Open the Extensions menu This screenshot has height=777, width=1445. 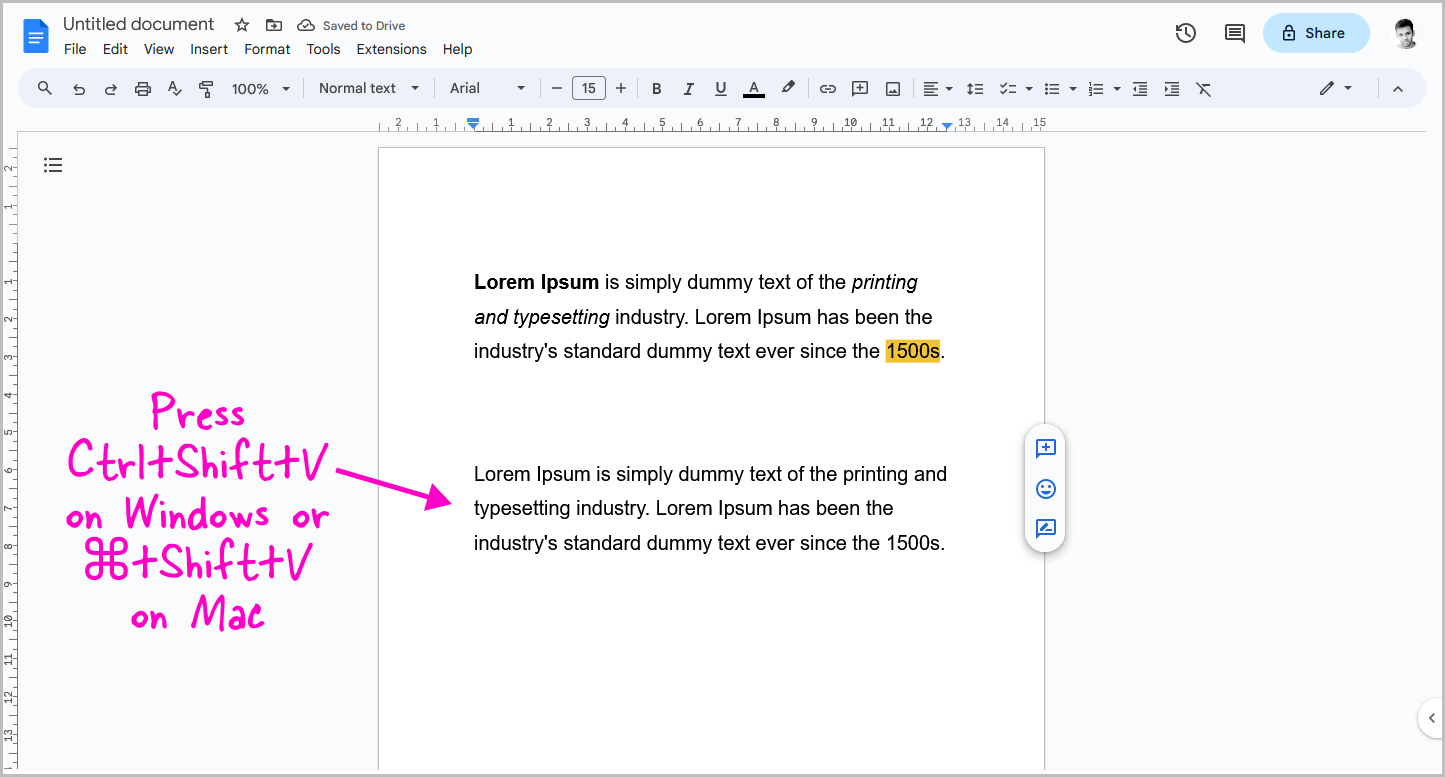point(391,49)
